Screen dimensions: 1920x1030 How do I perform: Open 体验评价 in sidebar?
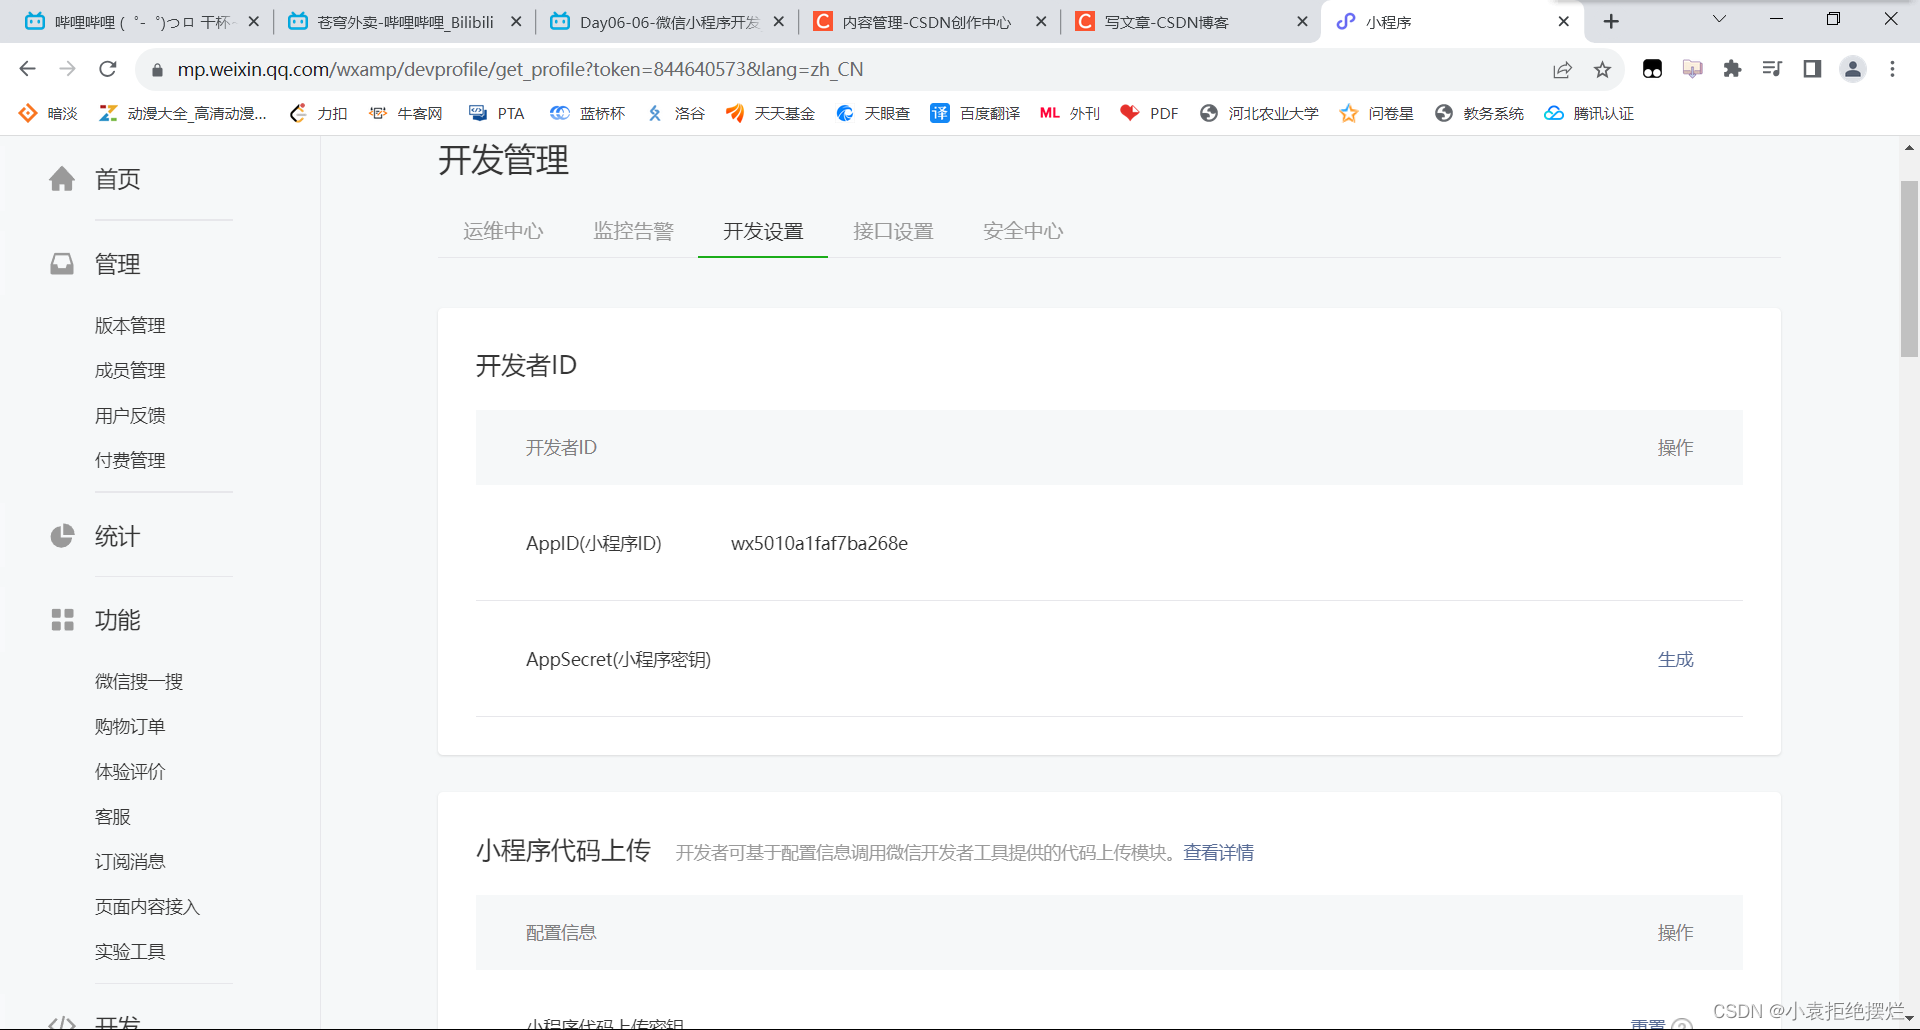point(130,772)
